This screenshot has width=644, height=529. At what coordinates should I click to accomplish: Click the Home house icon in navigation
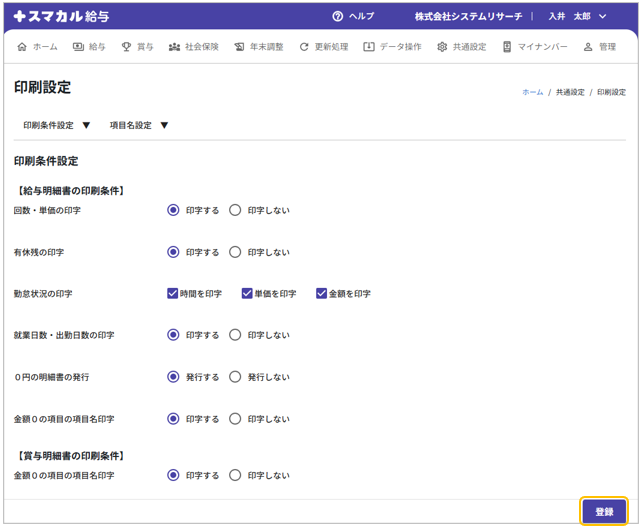click(x=22, y=47)
